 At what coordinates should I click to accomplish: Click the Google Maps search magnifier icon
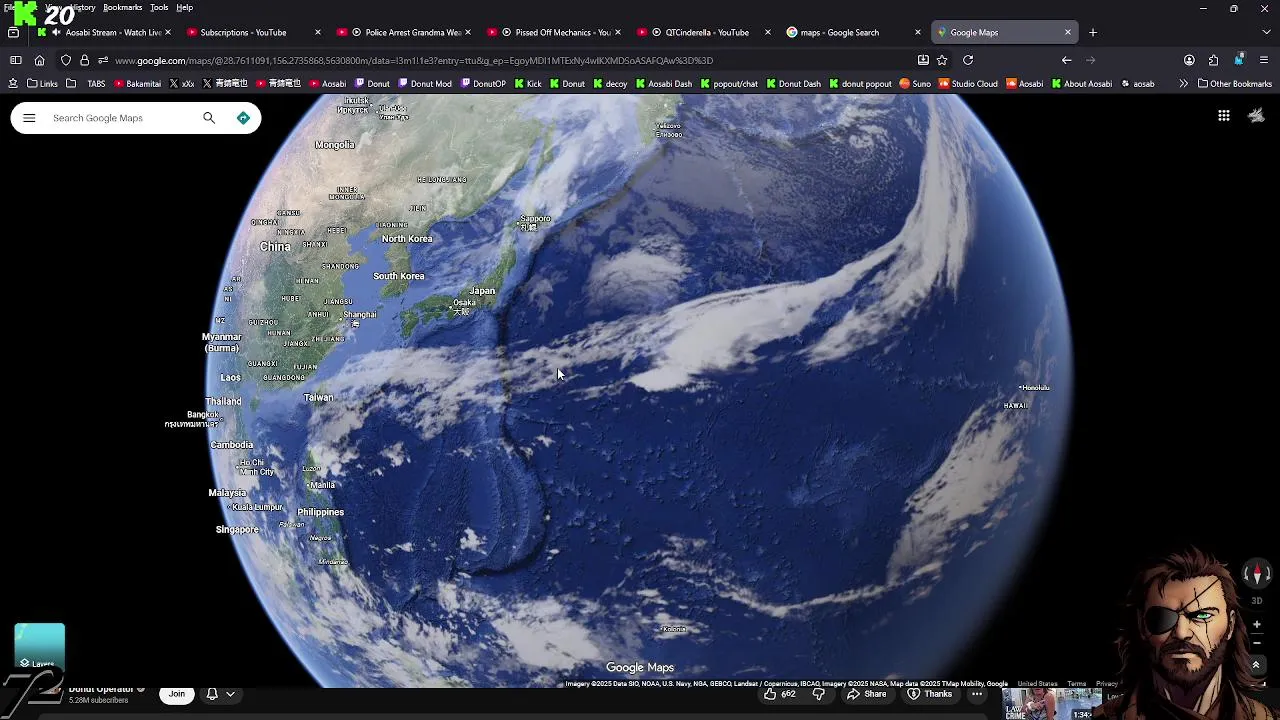(209, 118)
